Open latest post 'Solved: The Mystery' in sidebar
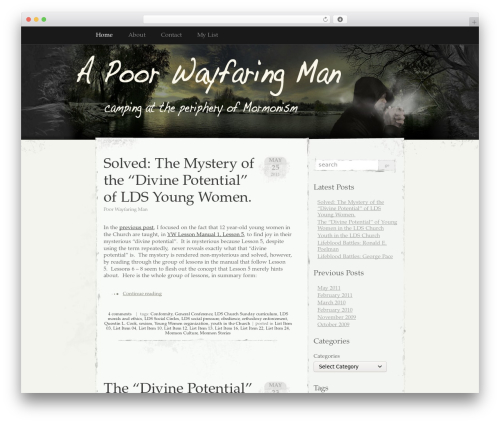The image size is (500, 423). click(x=350, y=208)
